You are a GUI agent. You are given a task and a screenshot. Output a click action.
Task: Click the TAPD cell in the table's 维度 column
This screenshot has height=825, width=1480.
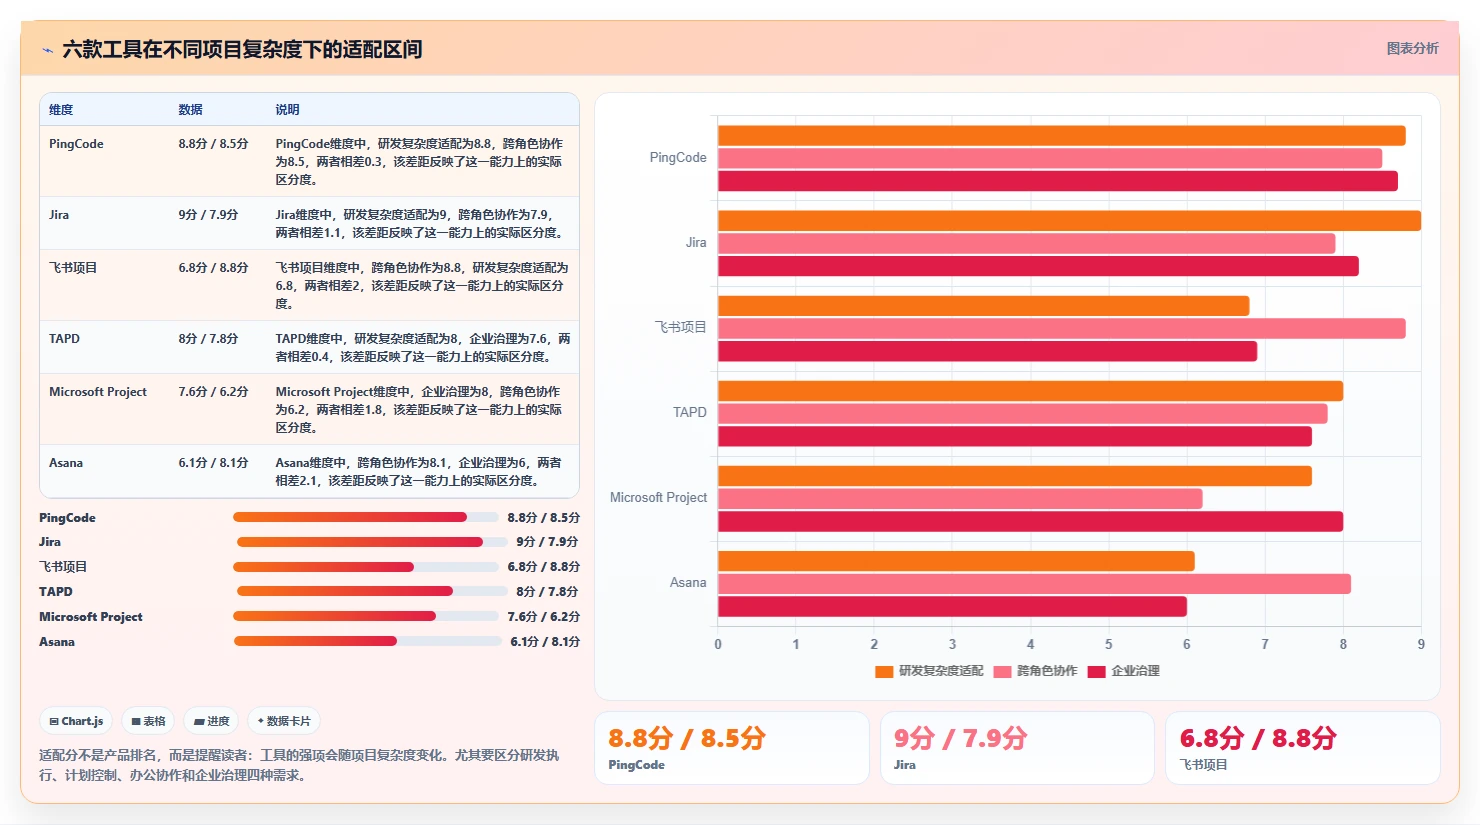coord(64,339)
